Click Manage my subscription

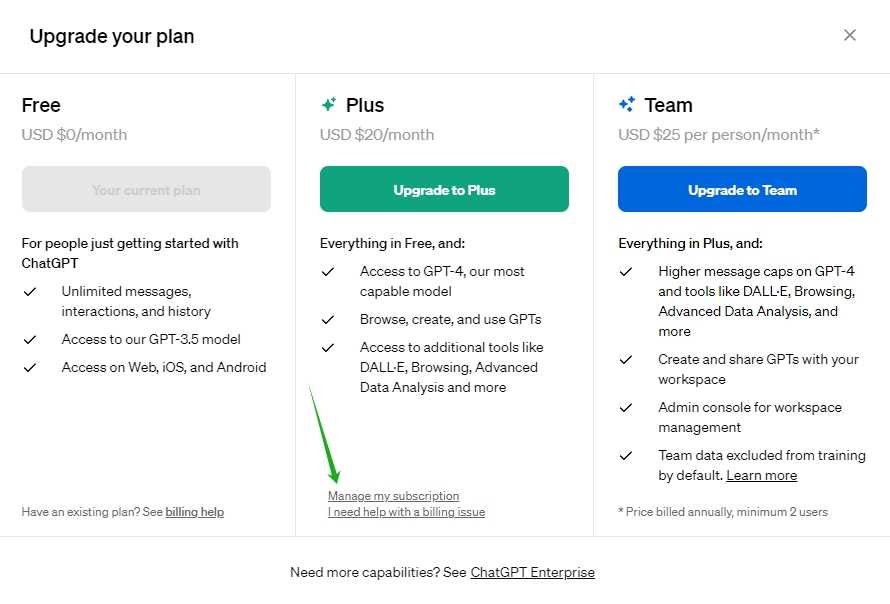pyautogui.click(x=394, y=496)
